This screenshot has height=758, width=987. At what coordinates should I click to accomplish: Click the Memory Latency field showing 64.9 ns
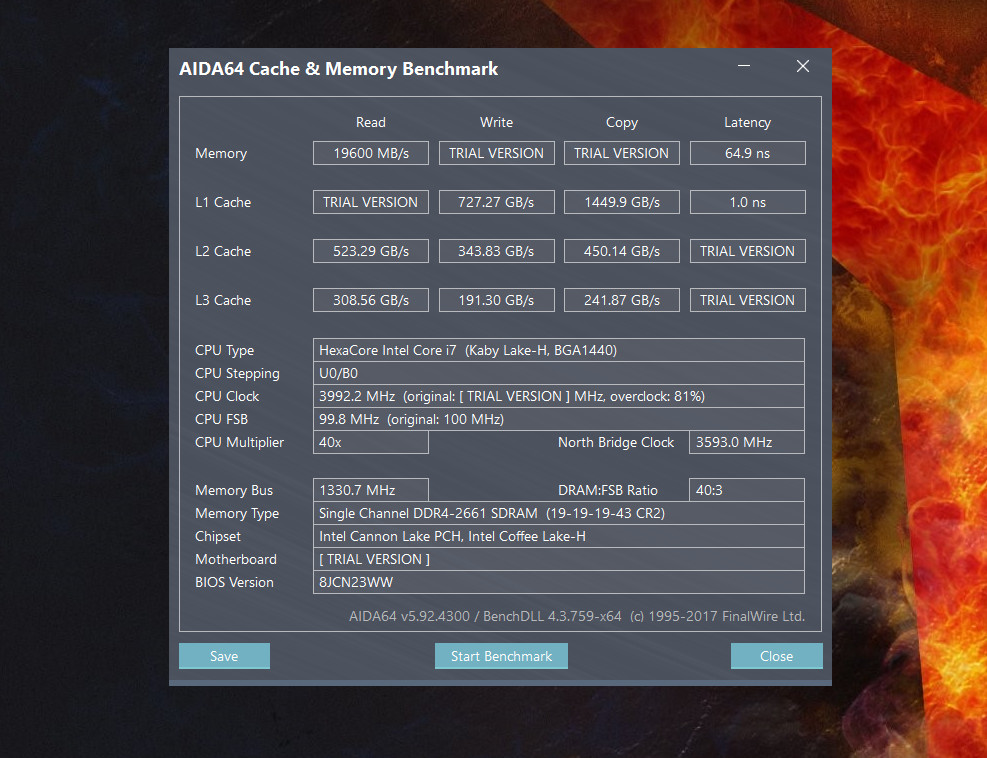pos(747,153)
